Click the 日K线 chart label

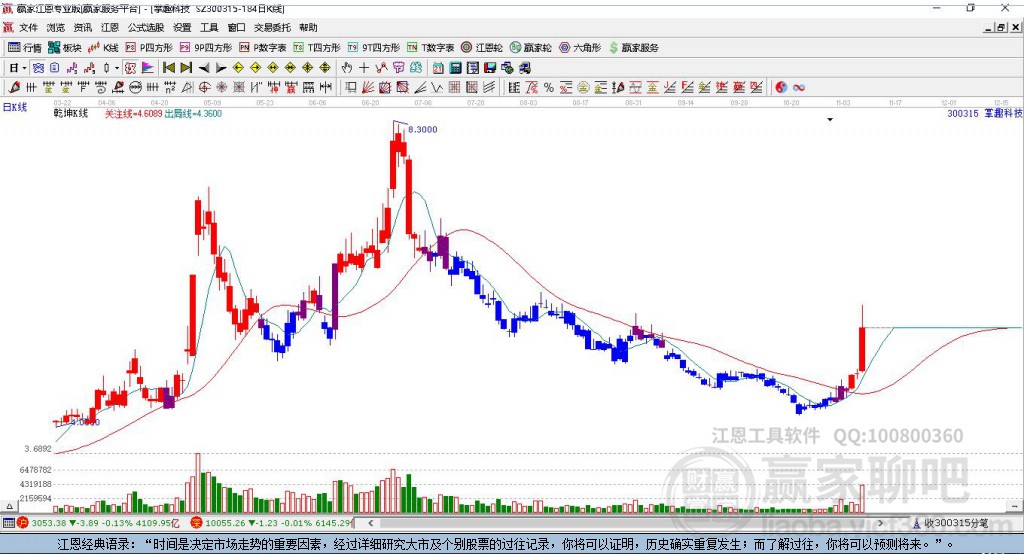(14, 107)
